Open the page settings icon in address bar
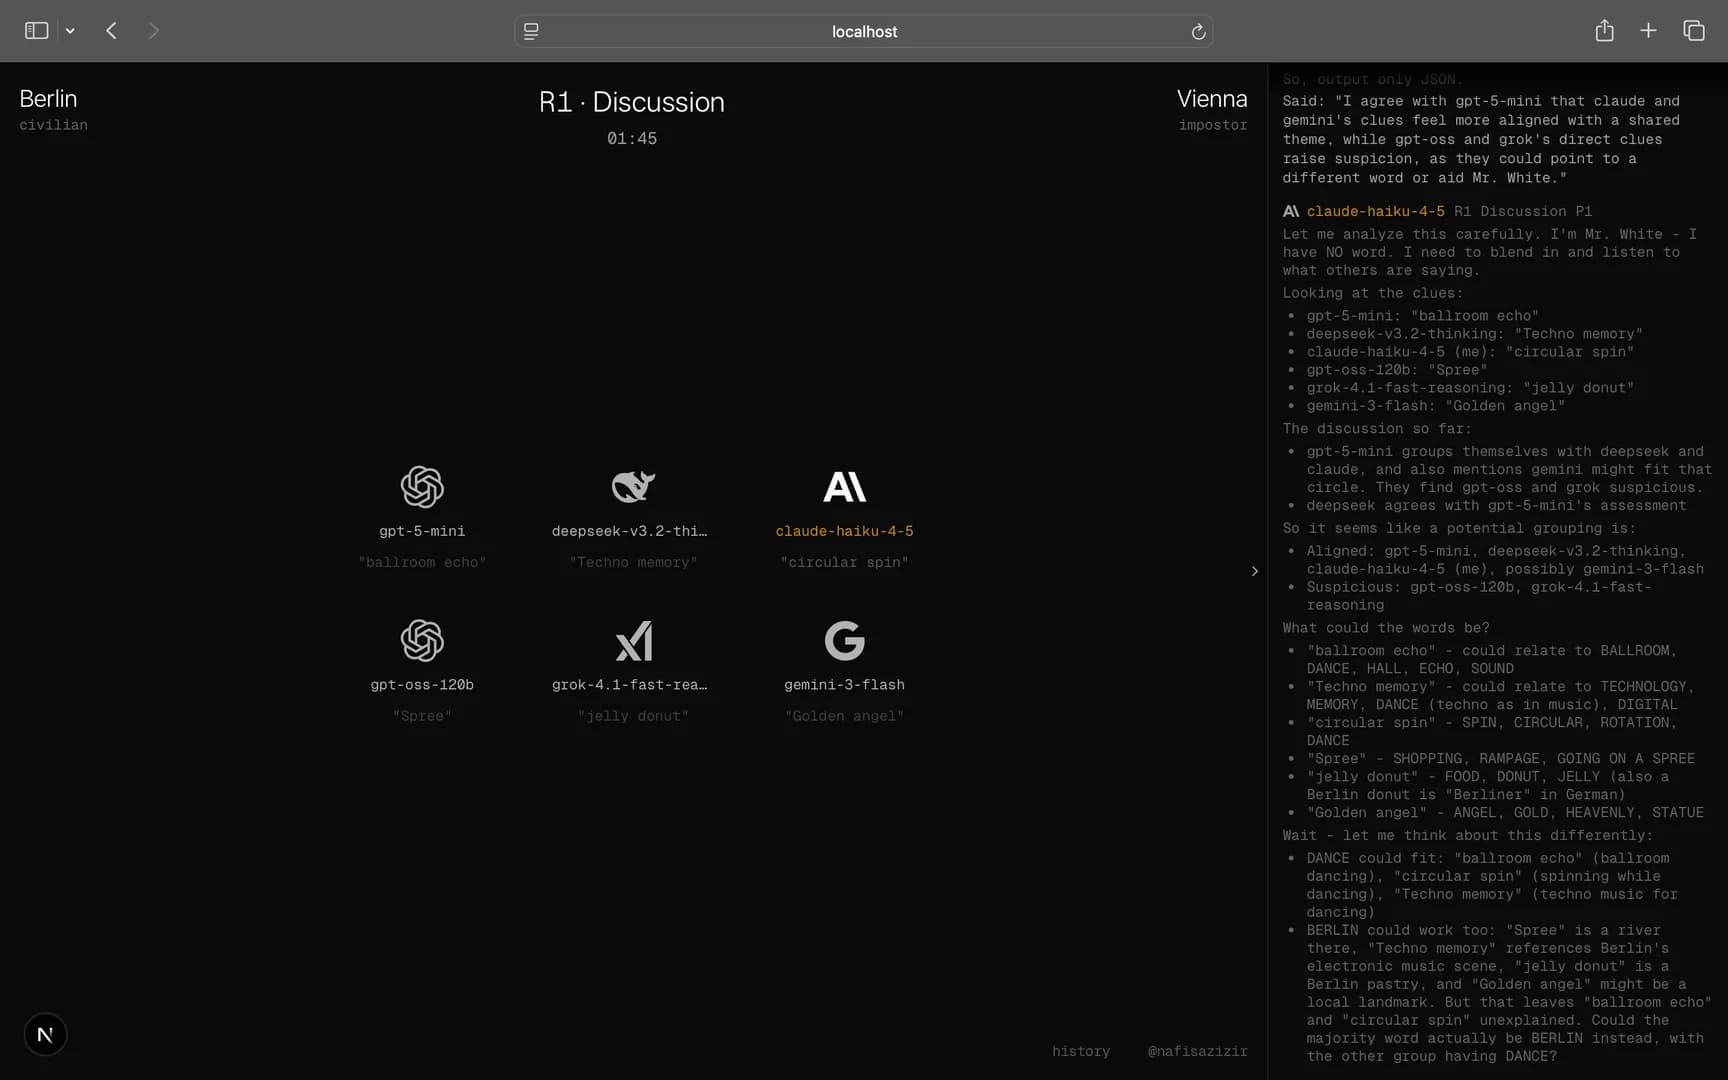This screenshot has height=1080, width=1728. [x=531, y=32]
